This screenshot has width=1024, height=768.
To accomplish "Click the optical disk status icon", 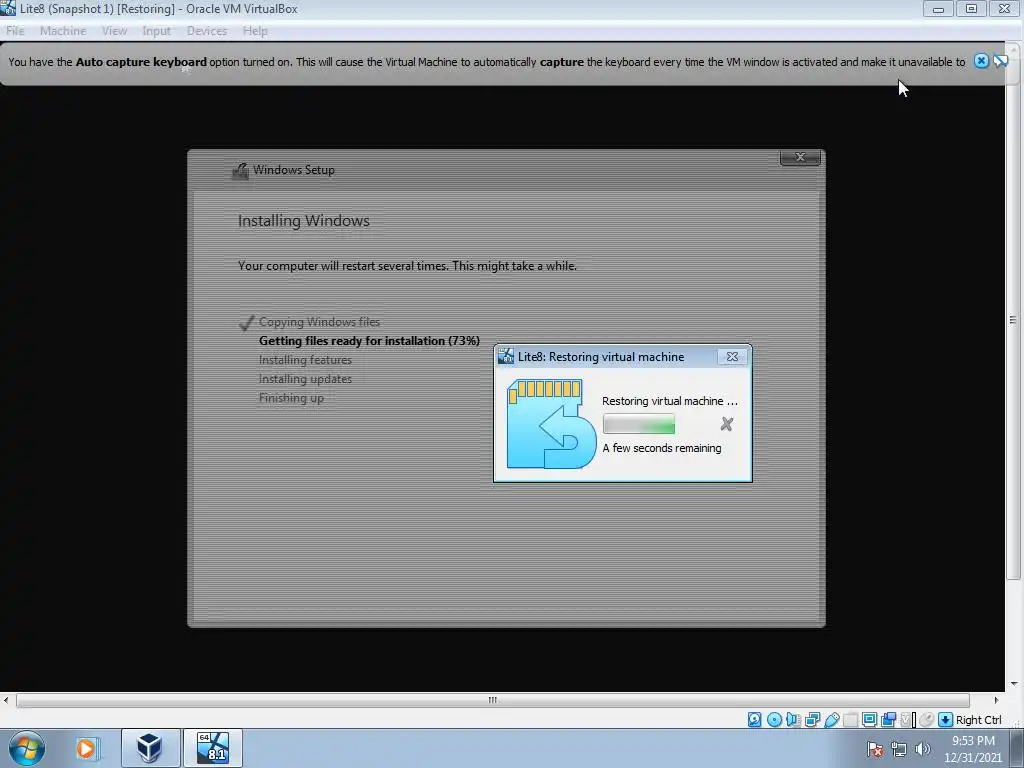I will coord(775,720).
